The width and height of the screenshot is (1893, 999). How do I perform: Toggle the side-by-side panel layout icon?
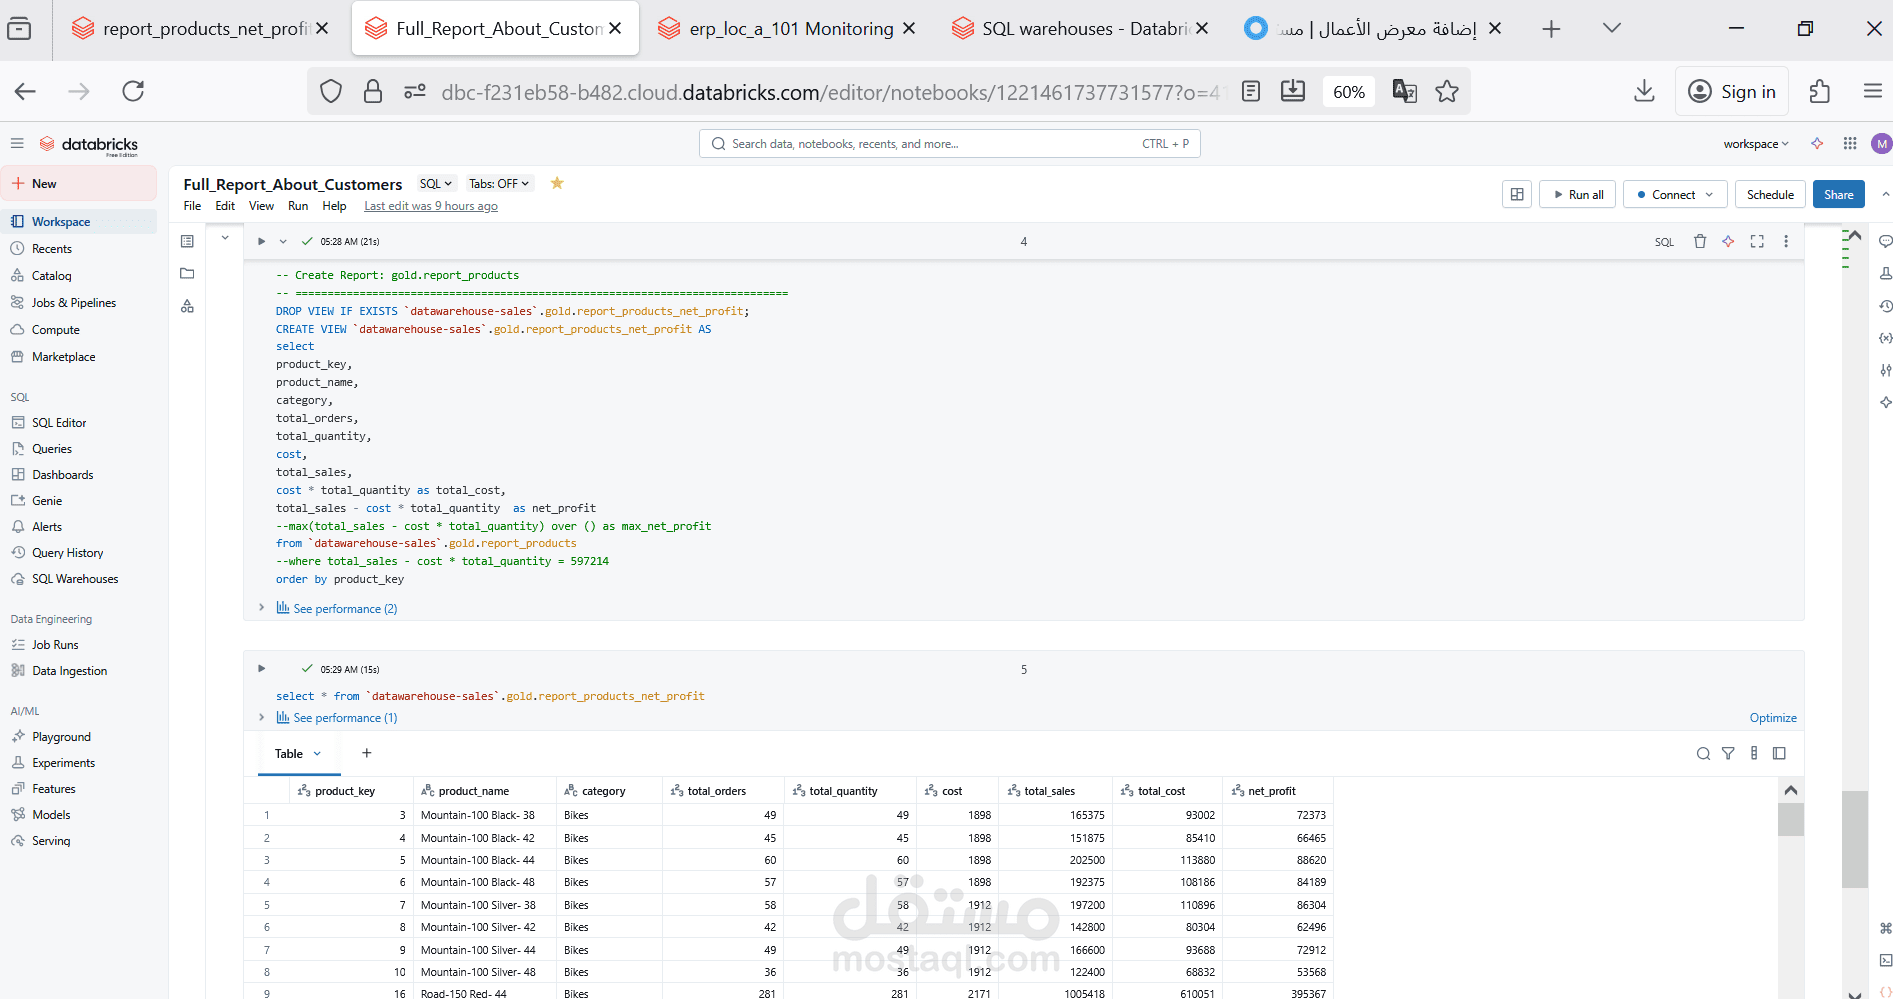pos(1517,194)
